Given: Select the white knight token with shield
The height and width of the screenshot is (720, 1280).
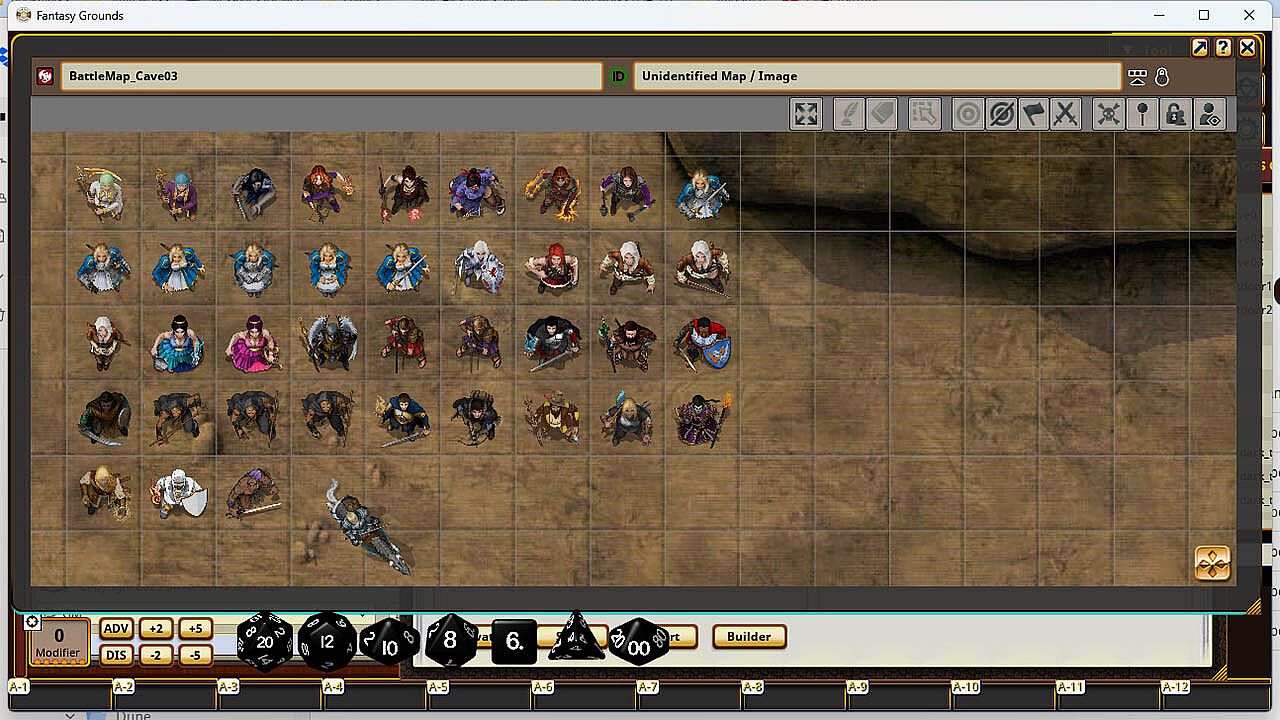Looking at the screenshot, I should [x=179, y=493].
